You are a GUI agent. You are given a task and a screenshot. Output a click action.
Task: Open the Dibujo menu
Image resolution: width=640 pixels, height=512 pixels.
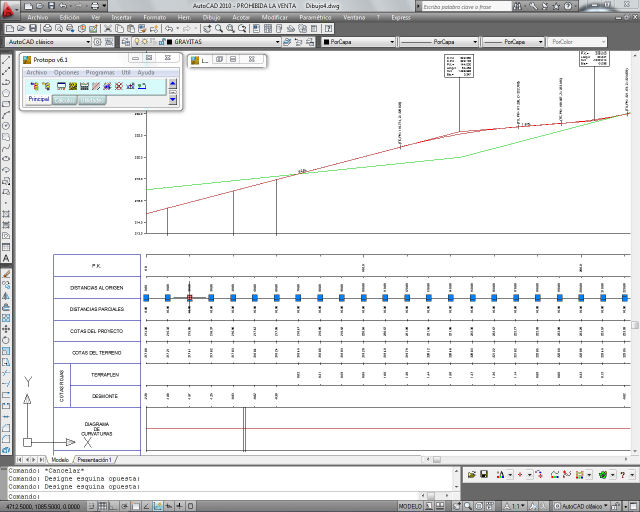click(x=211, y=18)
